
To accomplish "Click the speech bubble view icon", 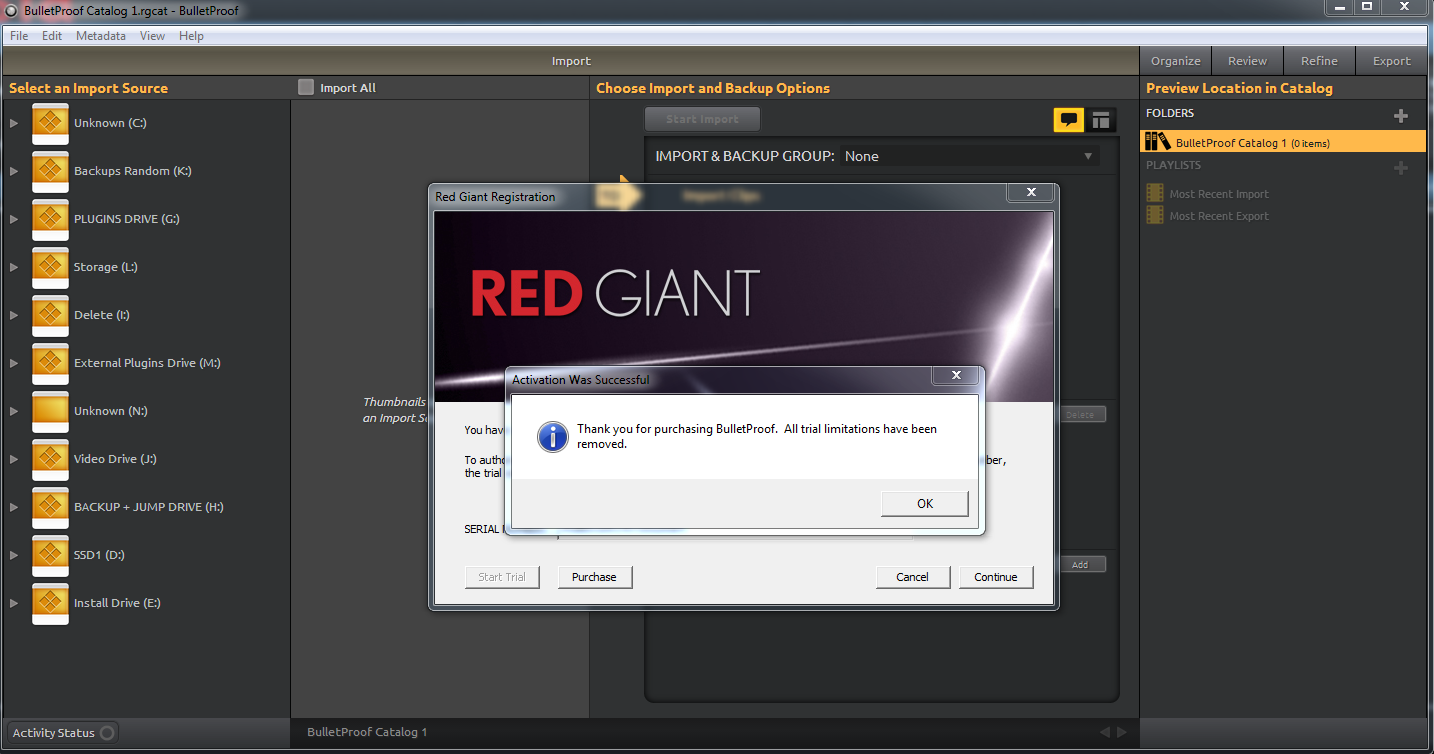I will click(1069, 120).
